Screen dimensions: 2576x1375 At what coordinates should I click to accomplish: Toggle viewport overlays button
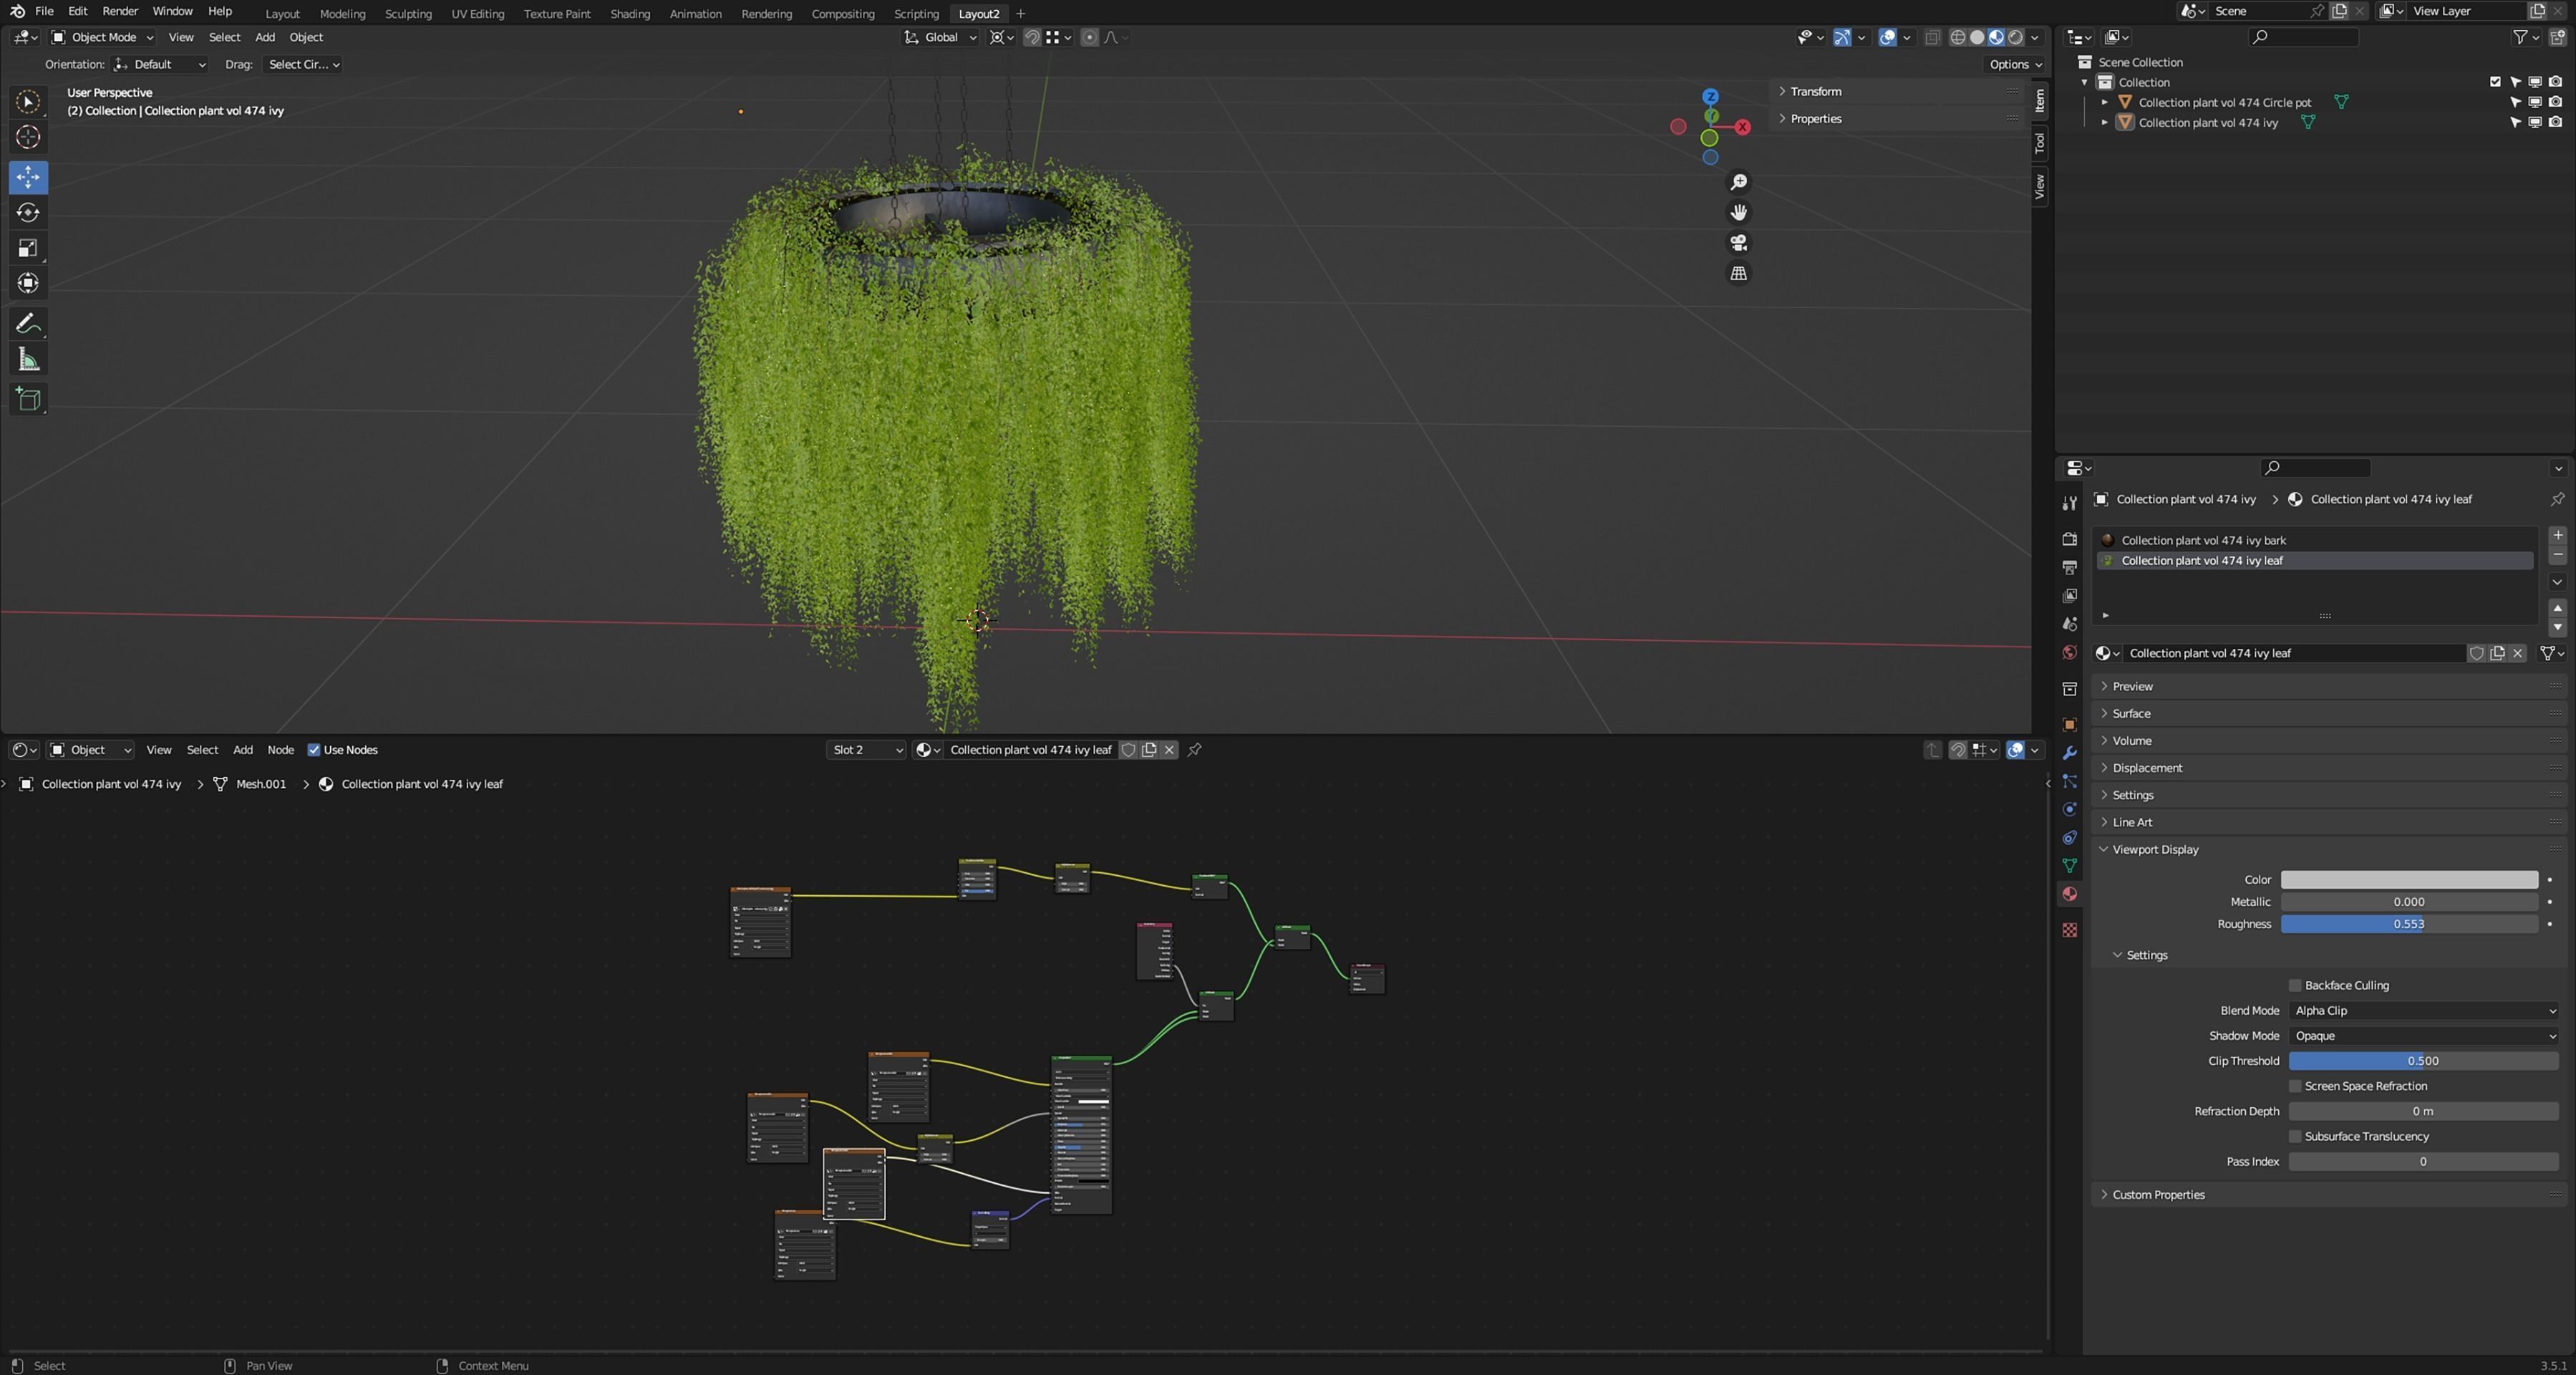tap(1887, 37)
